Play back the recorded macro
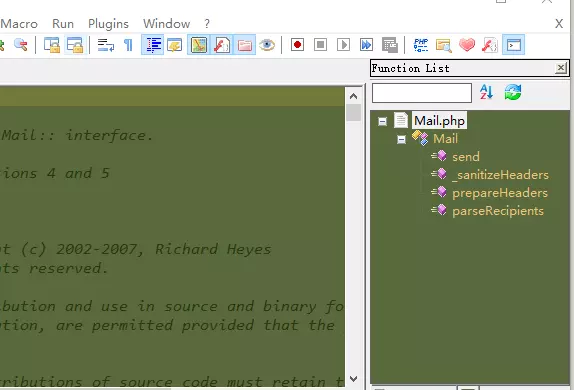Image resolution: width=574 pixels, height=390 pixels. 343,45
